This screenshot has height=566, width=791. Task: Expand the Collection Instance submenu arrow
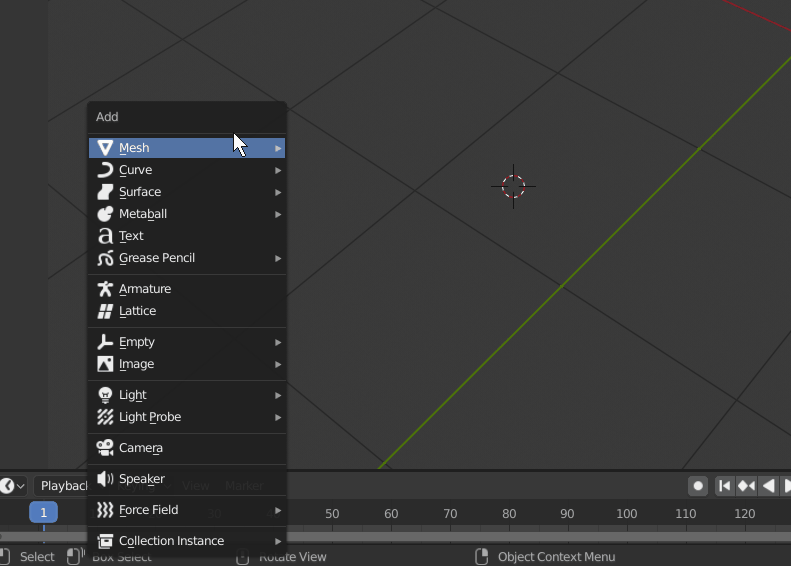point(278,541)
